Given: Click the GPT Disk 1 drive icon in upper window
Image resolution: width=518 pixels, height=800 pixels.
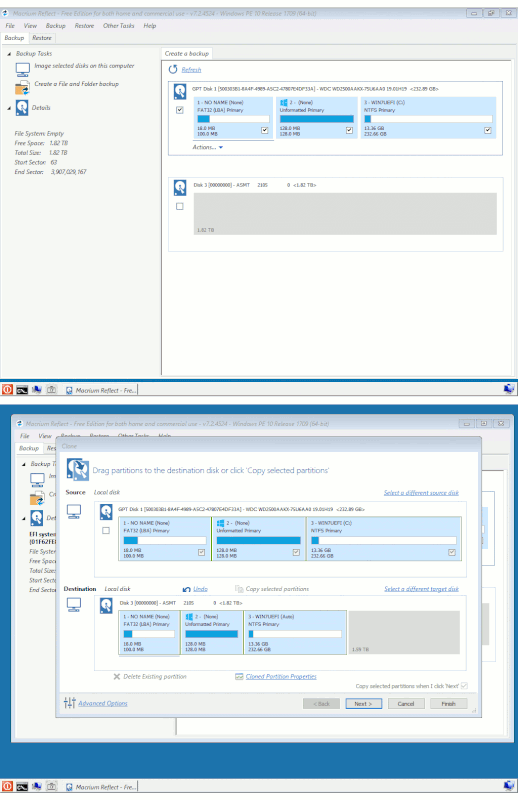Looking at the screenshot, I should (x=180, y=91).
